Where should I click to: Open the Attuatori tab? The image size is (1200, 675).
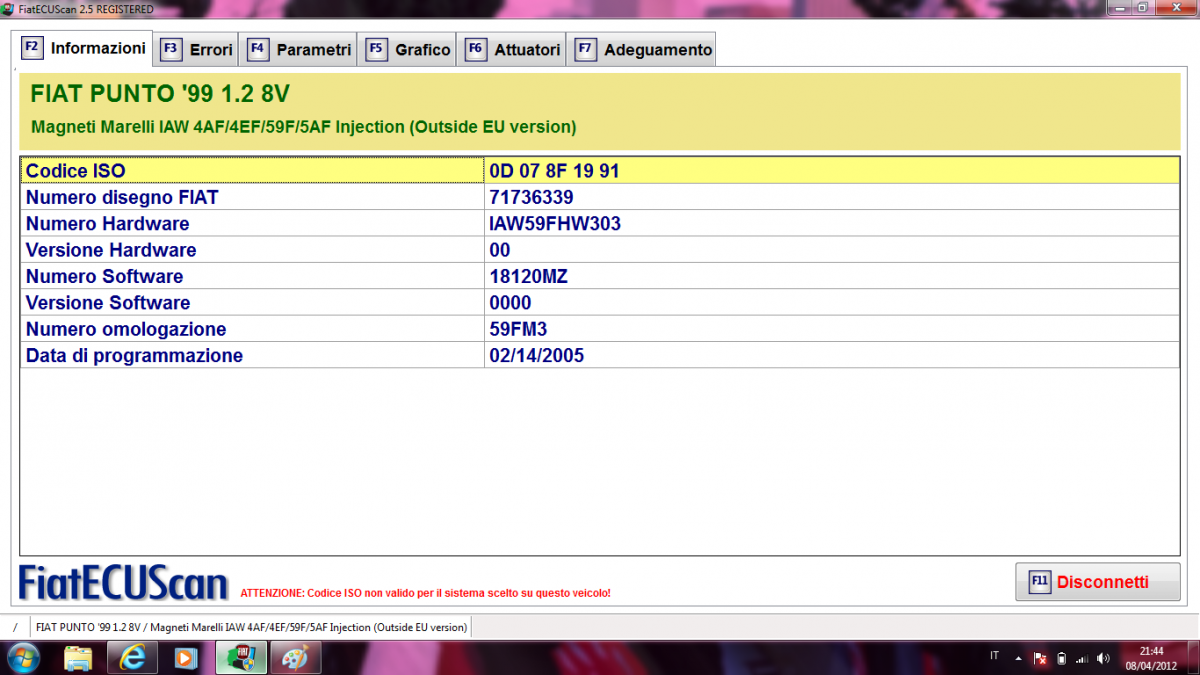pos(512,49)
